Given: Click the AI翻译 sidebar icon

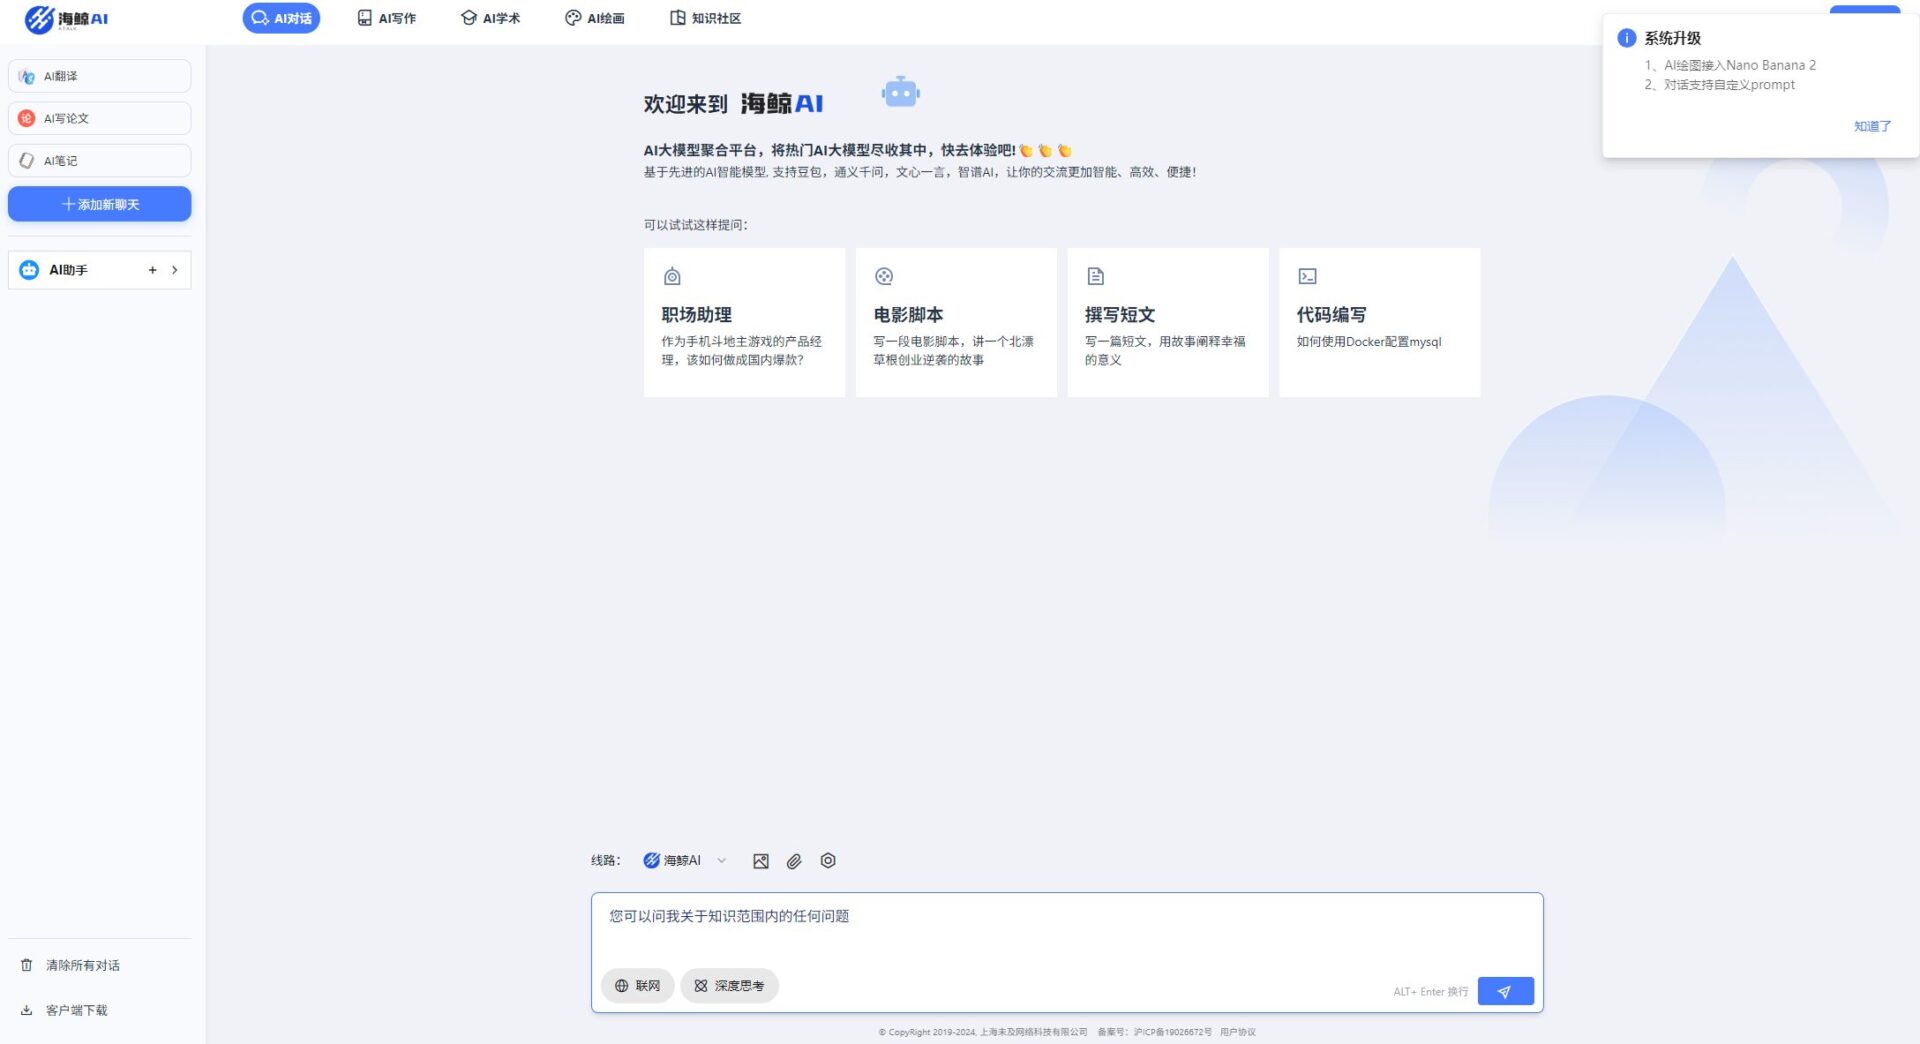Looking at the screenshot, I should [27, 76].
